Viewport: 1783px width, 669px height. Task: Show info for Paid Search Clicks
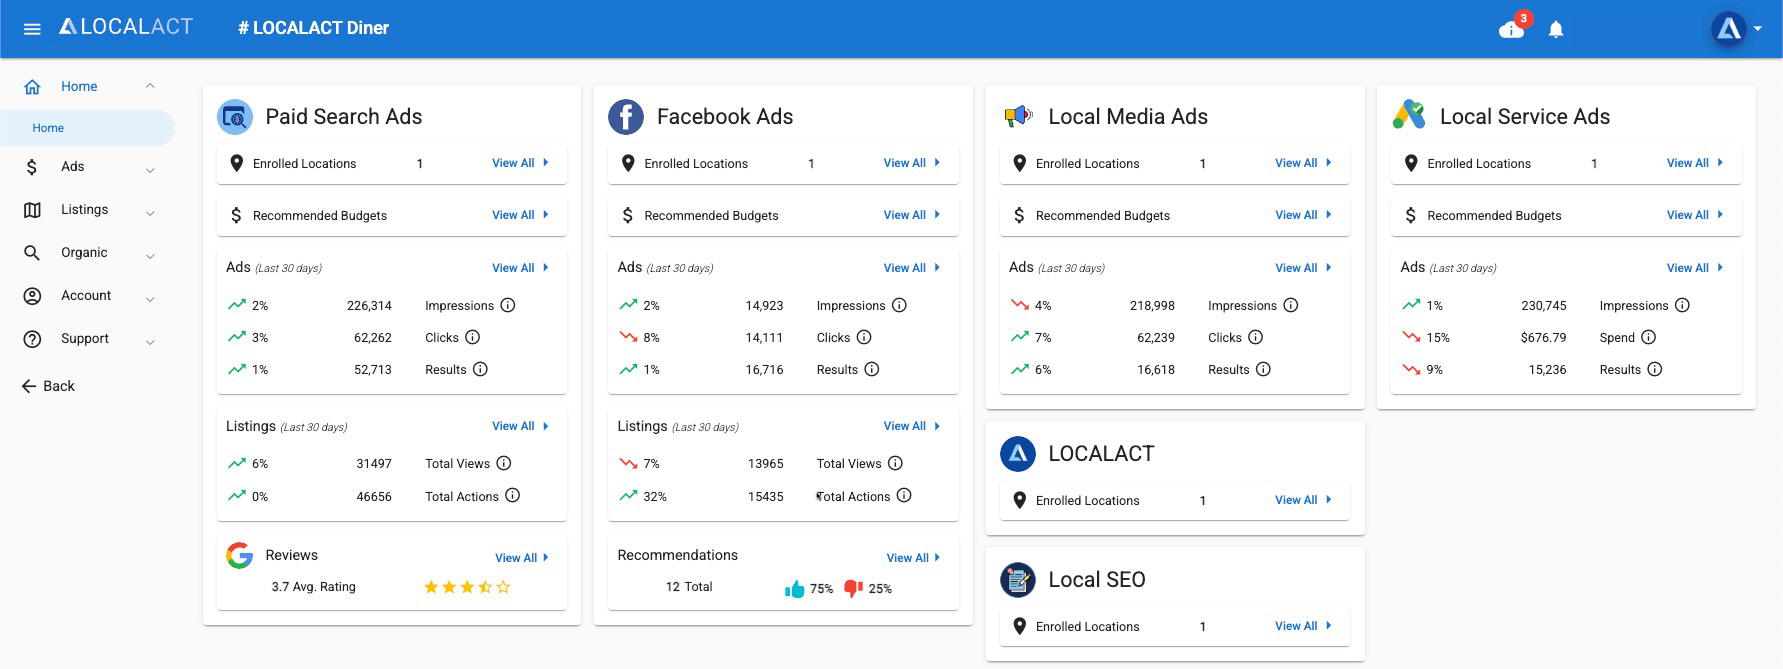point(473,337)
